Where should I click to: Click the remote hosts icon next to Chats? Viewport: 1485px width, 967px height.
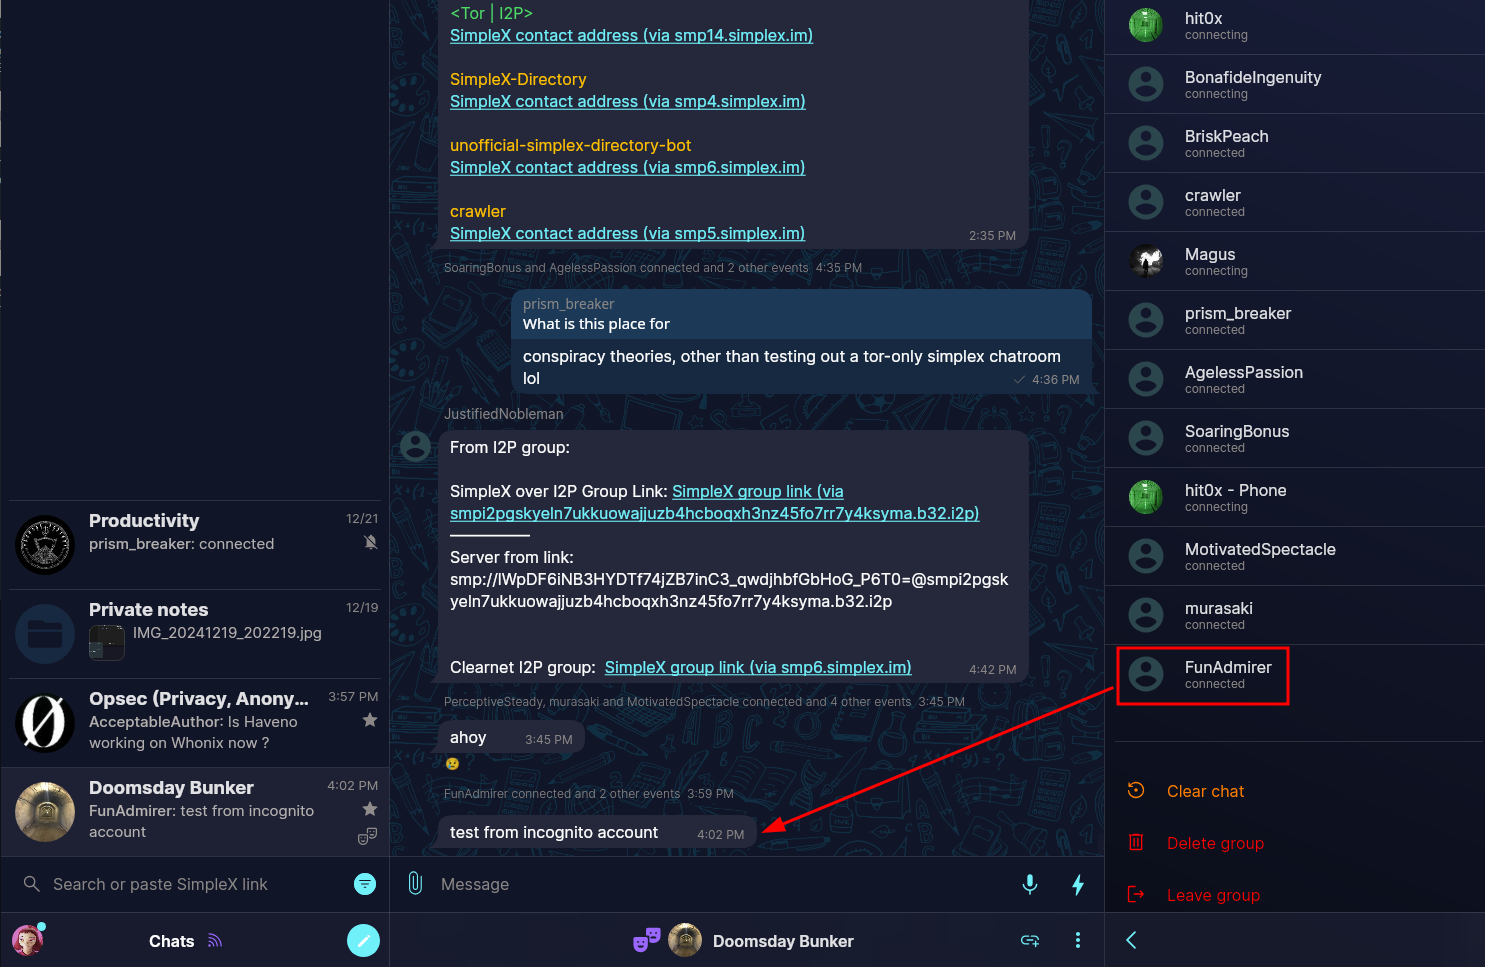point(215,940)
